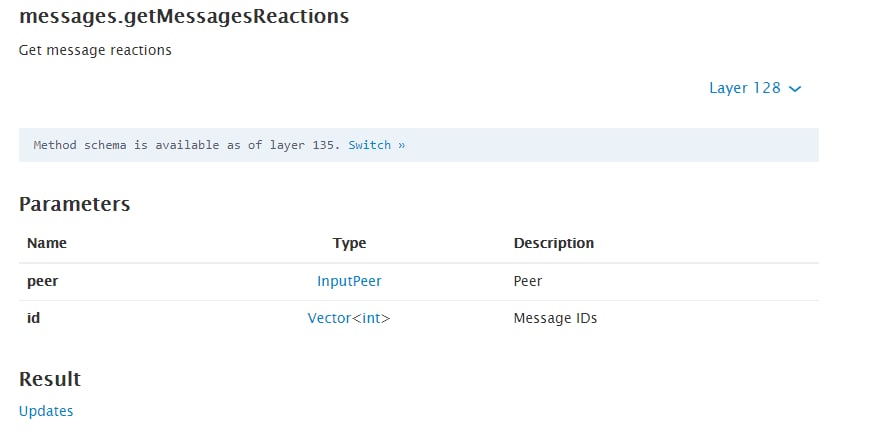This screenshot has width=890, height=437.
Task: Follow the Switch » link
Action: click(376, 145)
